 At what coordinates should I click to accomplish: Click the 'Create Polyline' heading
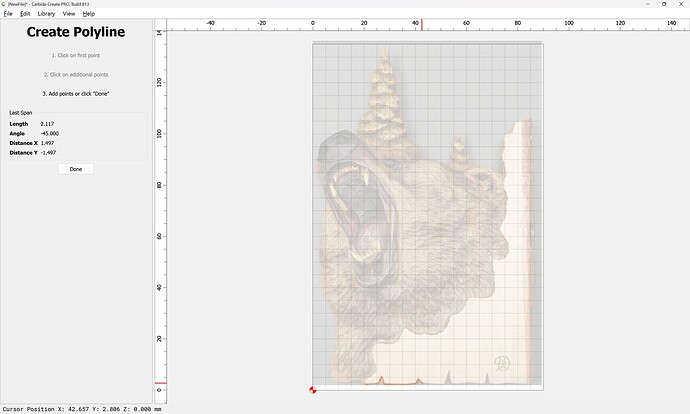coord(76,32)
